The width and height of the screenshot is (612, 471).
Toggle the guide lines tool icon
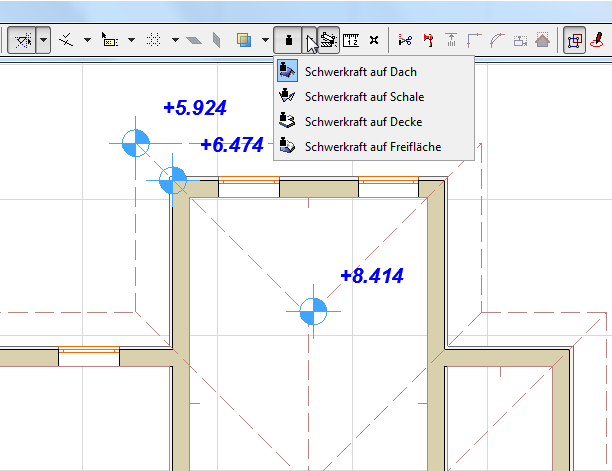(x=22, y=40)
